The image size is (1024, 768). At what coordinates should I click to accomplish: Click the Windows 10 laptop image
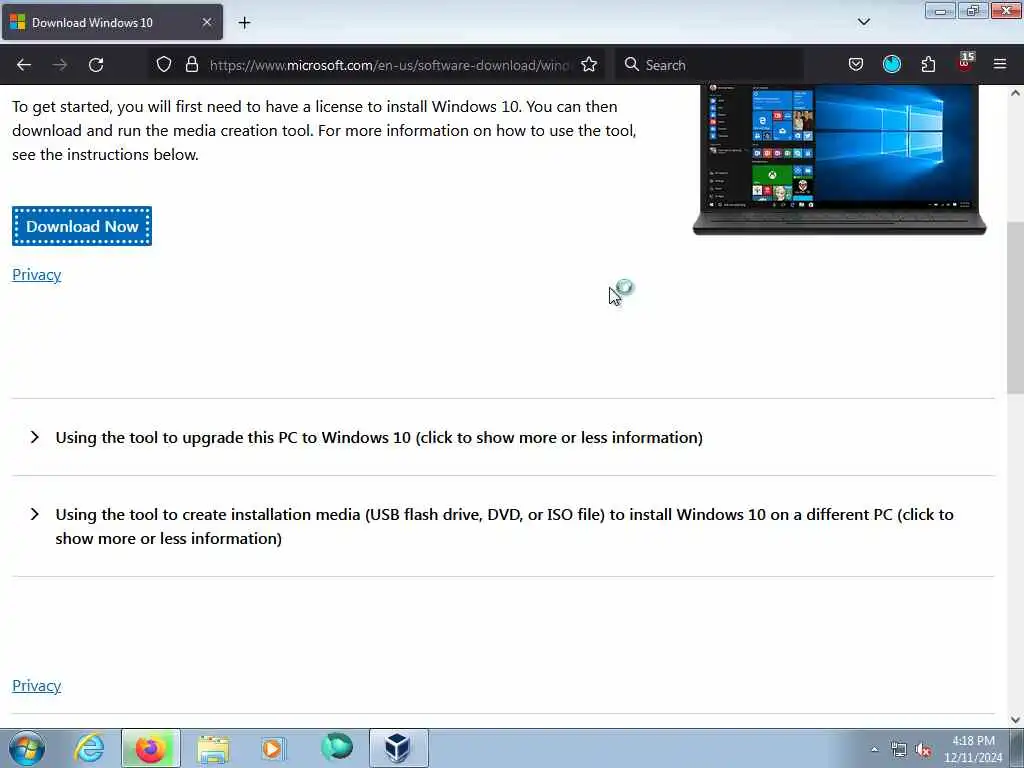point(839,160)
